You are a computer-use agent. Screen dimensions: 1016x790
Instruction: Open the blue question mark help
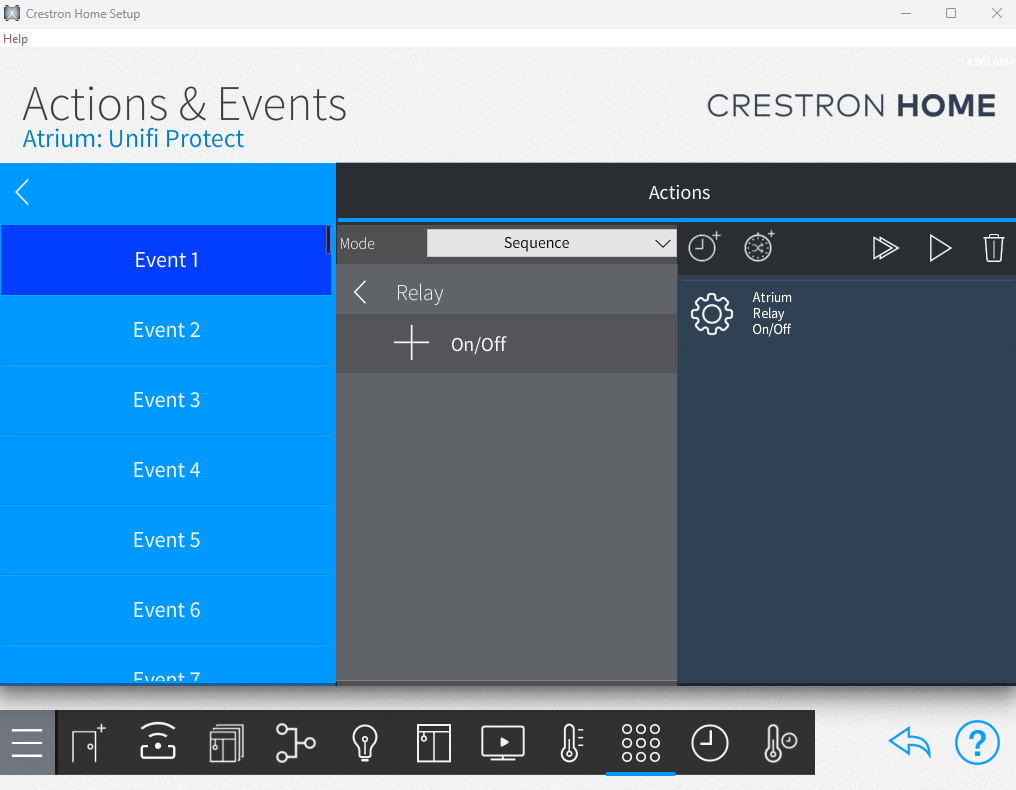(977, 743)
